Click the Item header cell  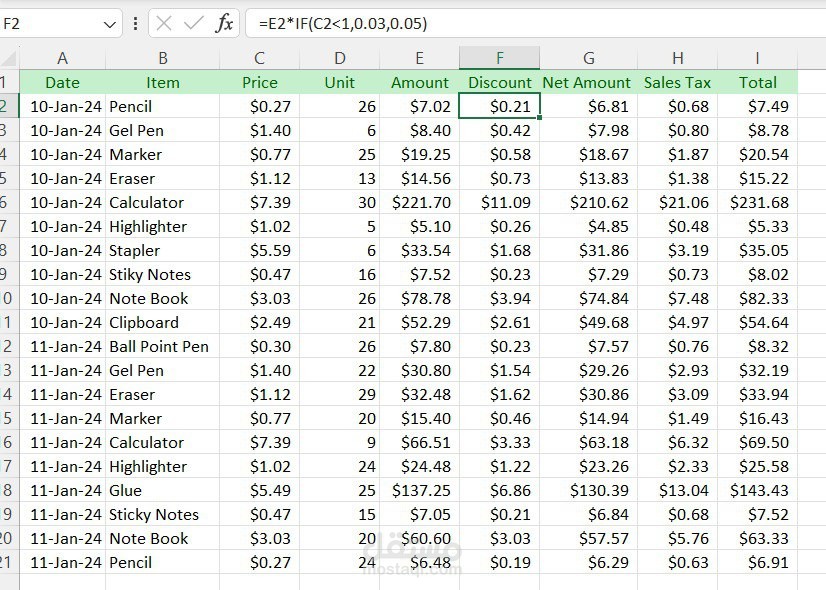162,82
